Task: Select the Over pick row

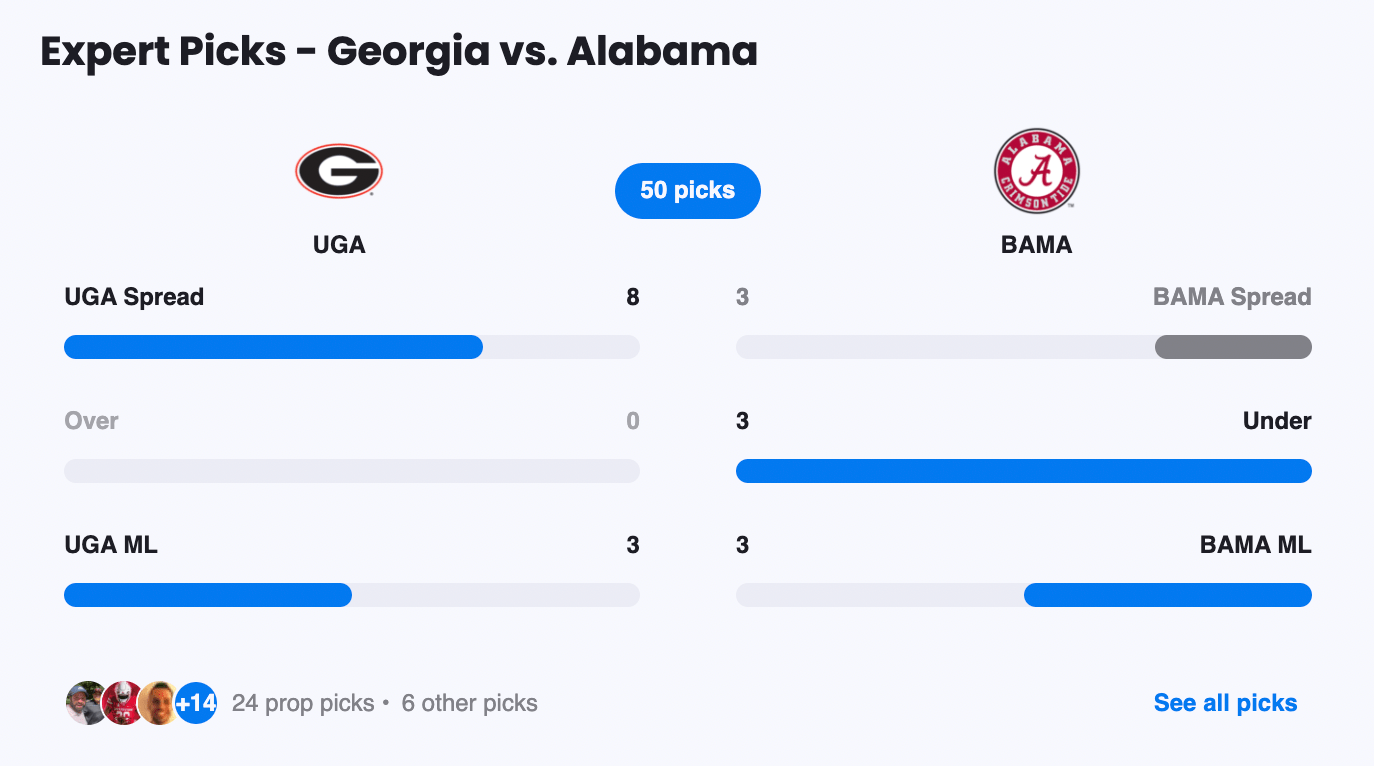Action: click(x=91, y=421)
